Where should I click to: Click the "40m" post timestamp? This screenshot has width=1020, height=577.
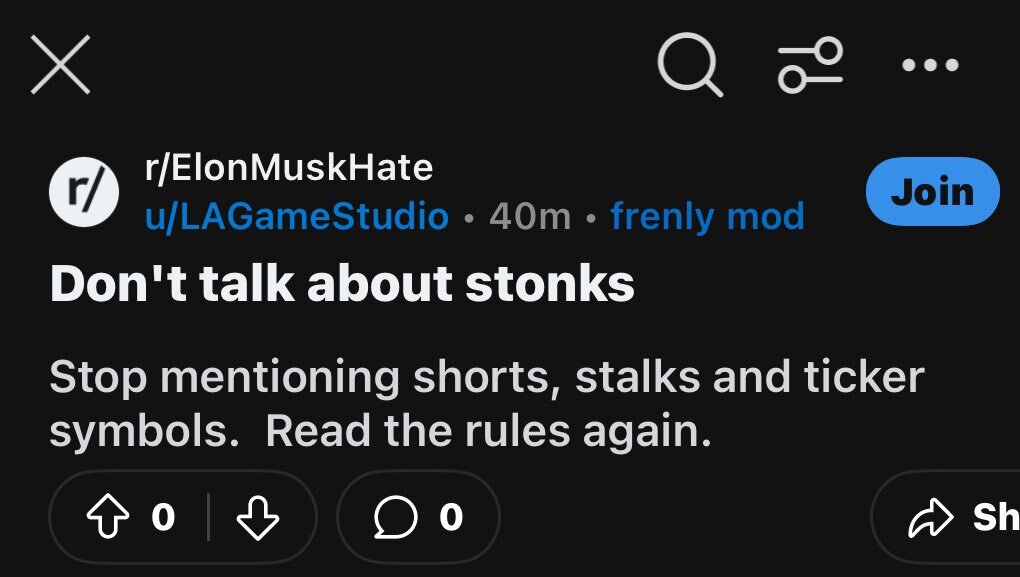(530, 215)
